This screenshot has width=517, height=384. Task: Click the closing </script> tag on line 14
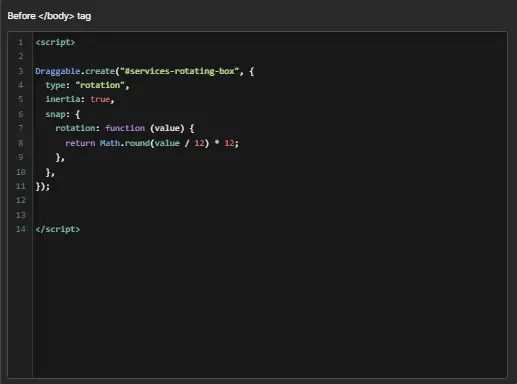tap(58, 229)
